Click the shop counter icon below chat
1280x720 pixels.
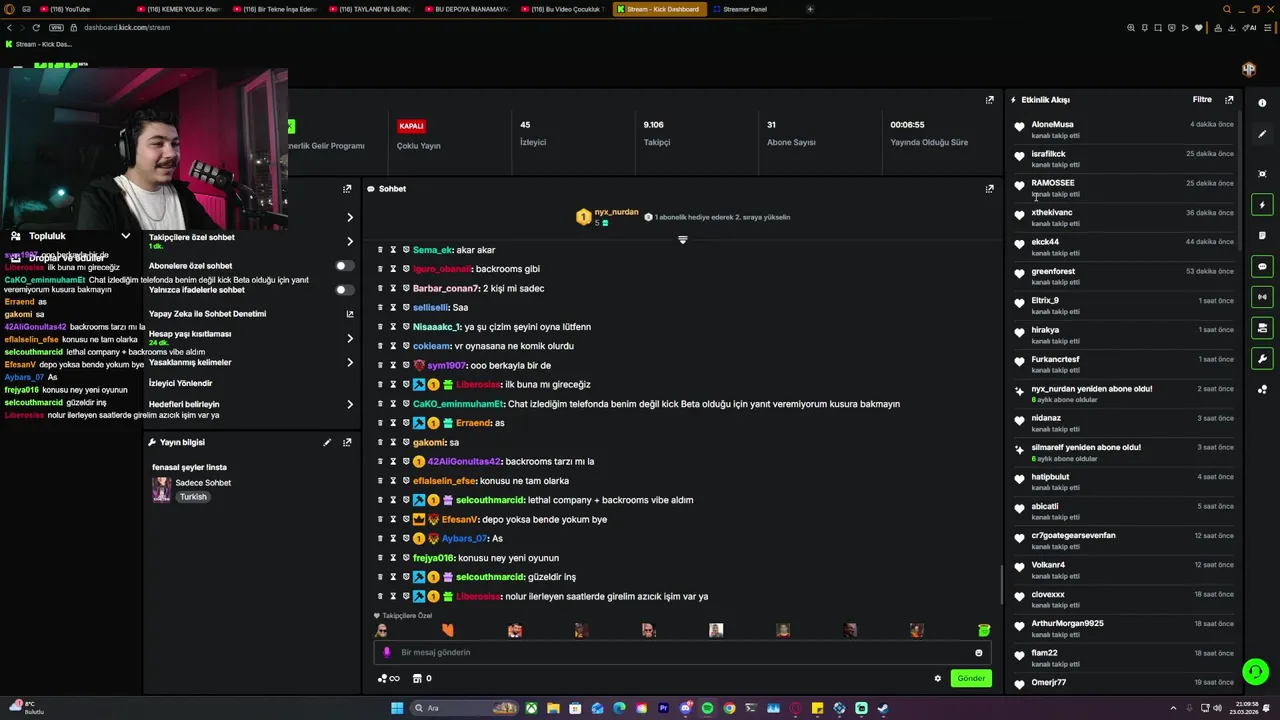point(422,678)
